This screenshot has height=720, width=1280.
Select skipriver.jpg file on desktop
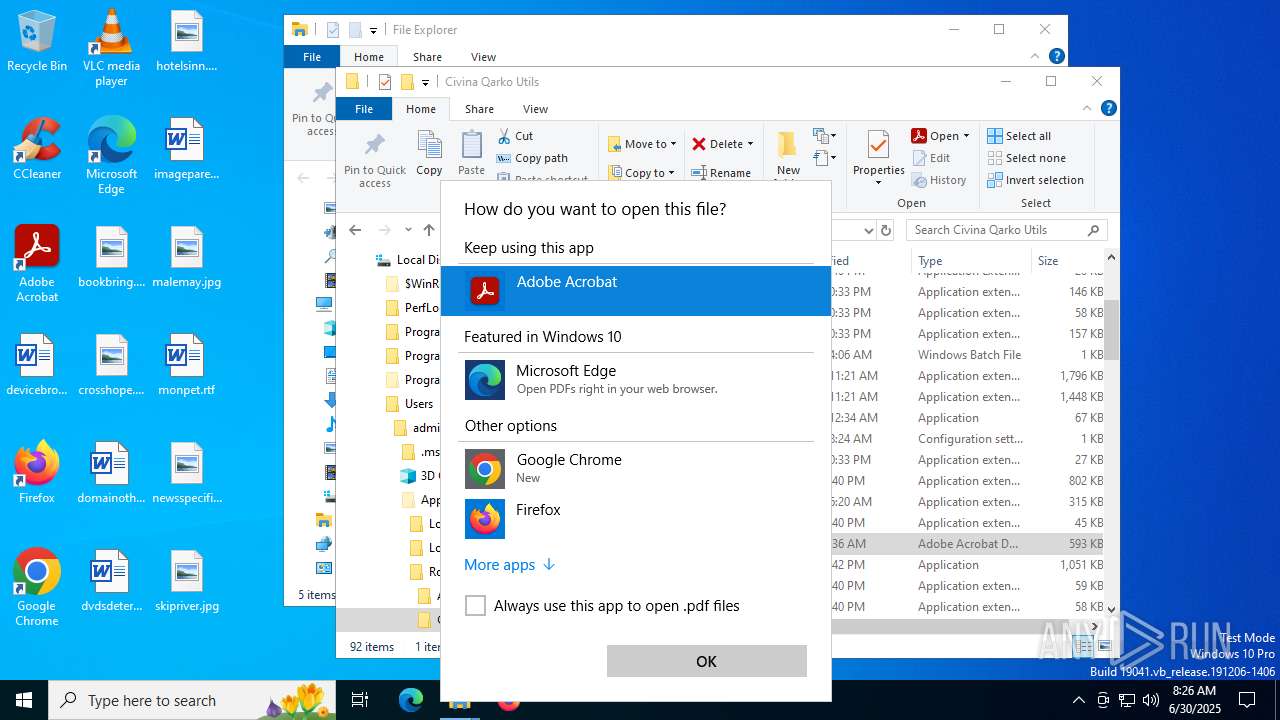[x=187, y=582]
